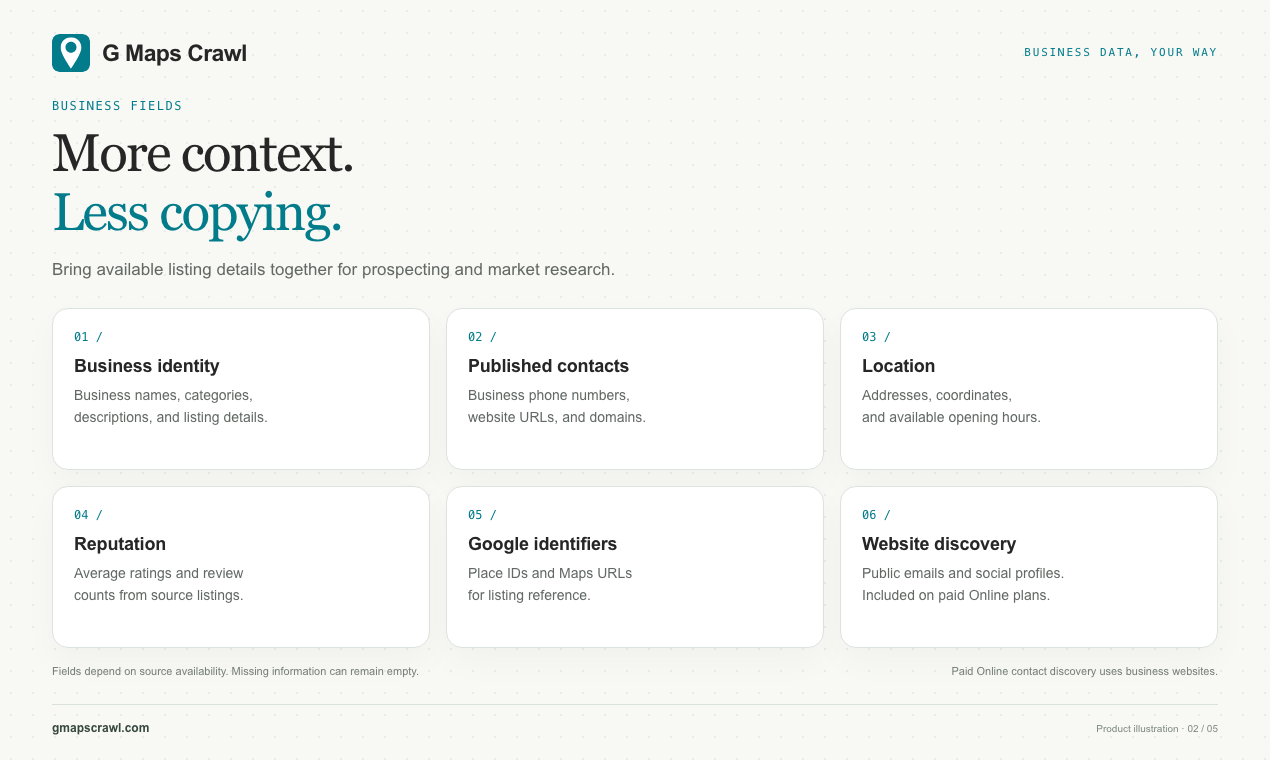This screenshot has width=1270, height=760.
Task: Select the "Business names, categories" description
Action: click(171, 406)
